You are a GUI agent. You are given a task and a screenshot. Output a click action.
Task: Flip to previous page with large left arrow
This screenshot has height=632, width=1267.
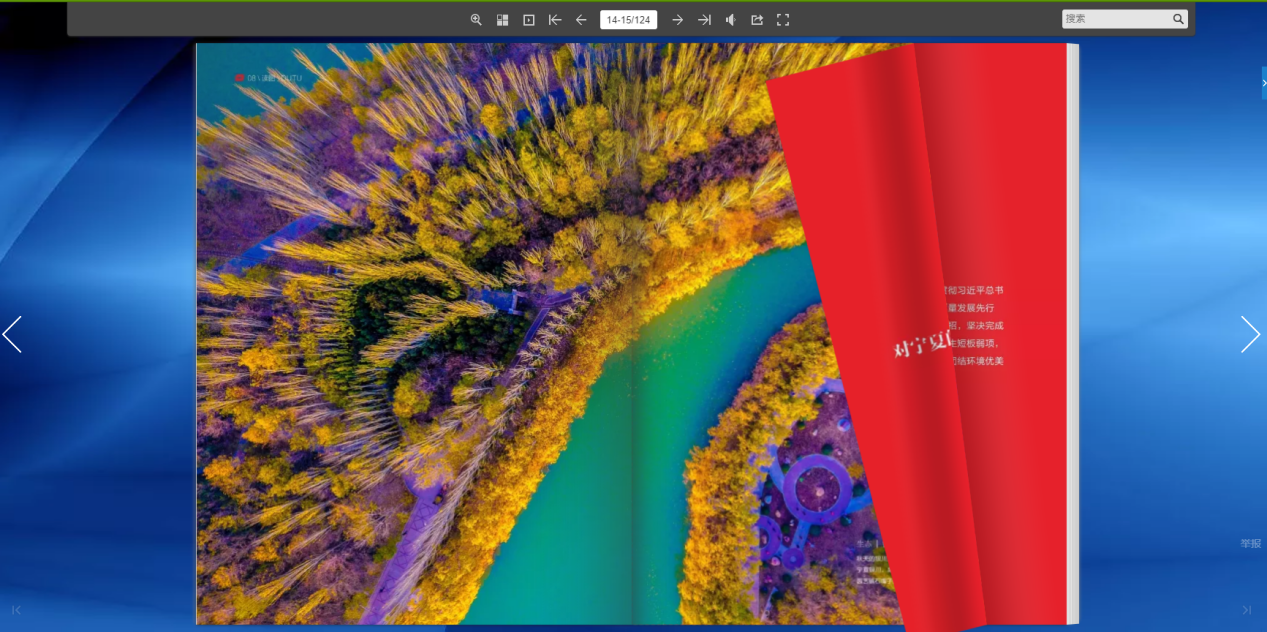click(x=12, y=335)
